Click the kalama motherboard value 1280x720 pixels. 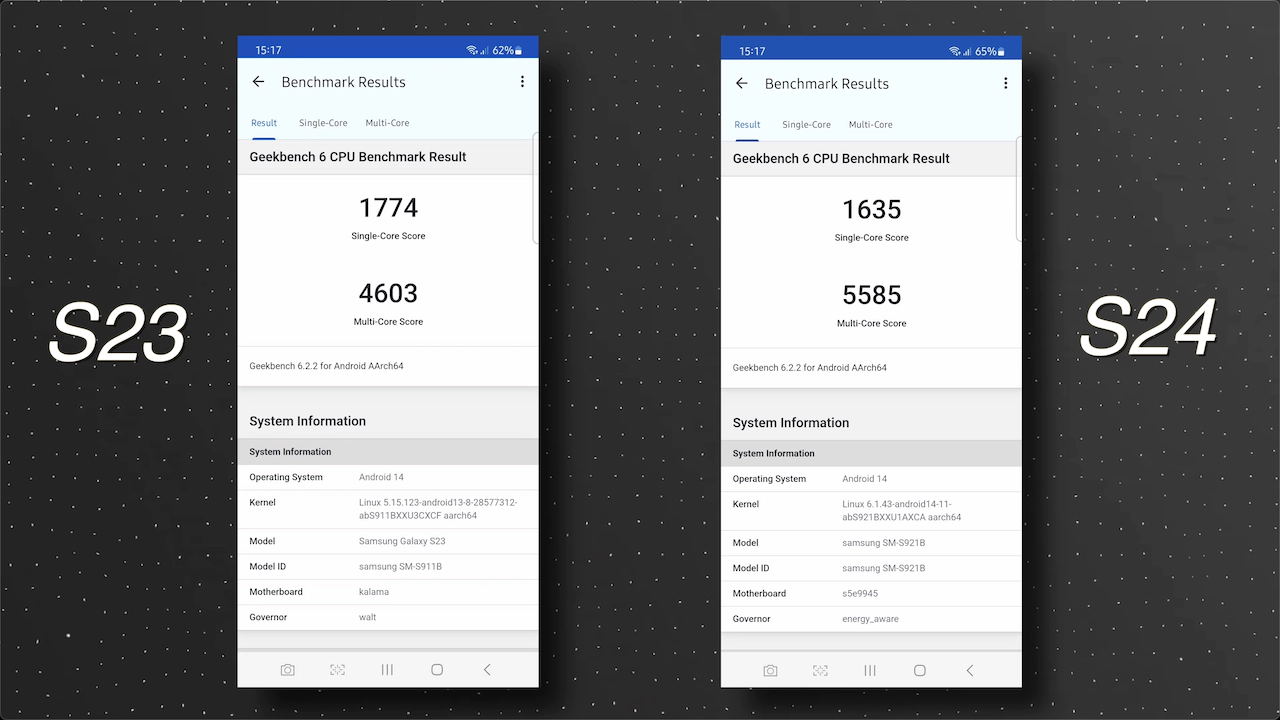click(x=373, y=592)
